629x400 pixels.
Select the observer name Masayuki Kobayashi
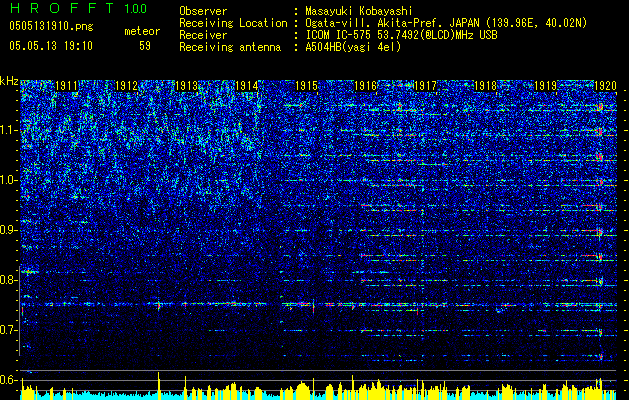(359, 11)
